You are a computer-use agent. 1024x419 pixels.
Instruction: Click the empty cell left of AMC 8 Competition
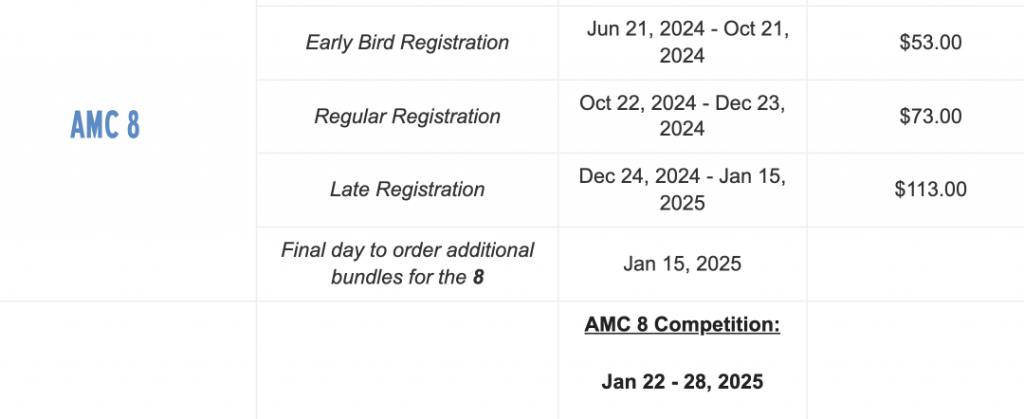[x=407, y=360]
